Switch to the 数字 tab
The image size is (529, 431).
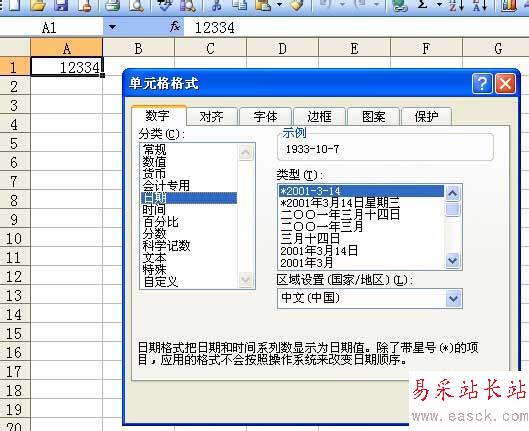click(x=158, y=116)
